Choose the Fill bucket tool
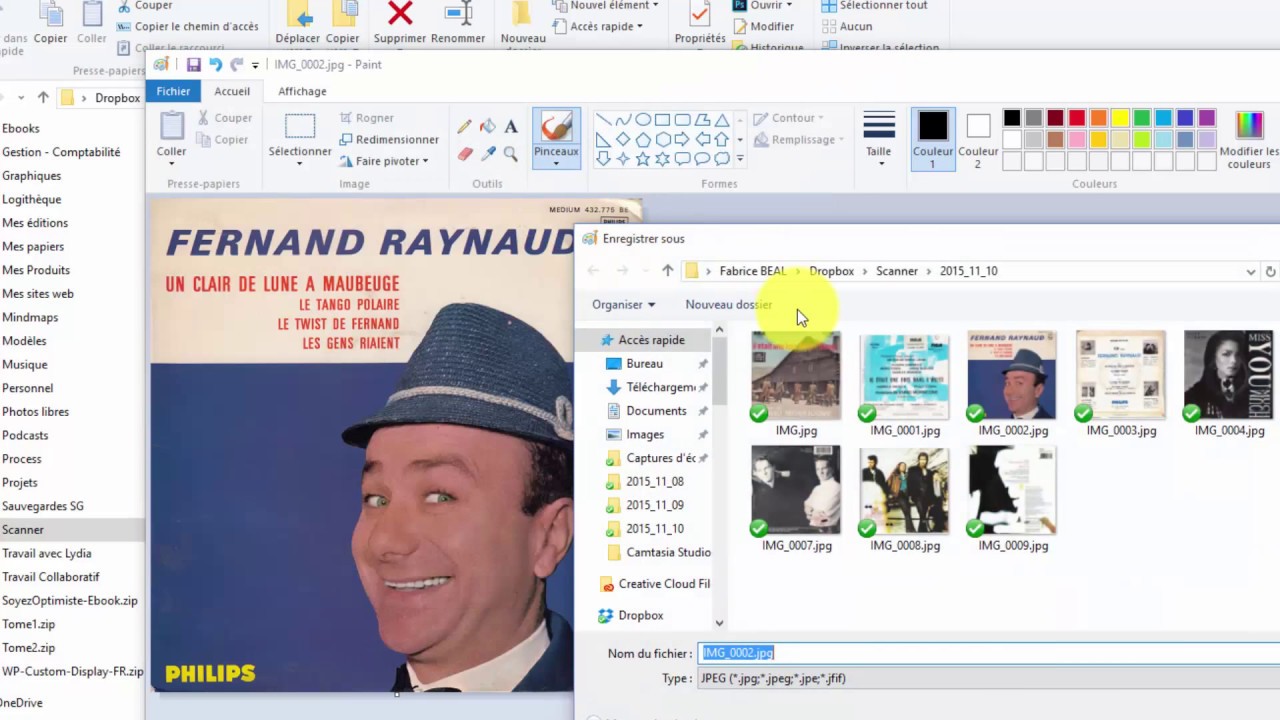 488,127
